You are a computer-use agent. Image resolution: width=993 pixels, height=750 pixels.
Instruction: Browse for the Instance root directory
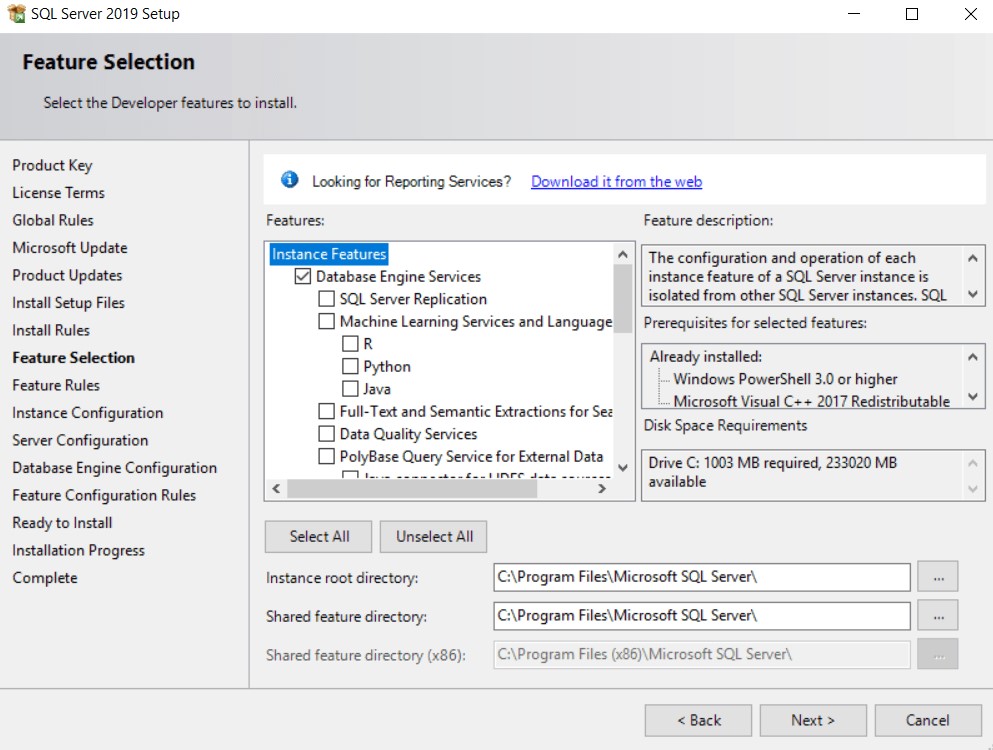(x=938, y=577)
